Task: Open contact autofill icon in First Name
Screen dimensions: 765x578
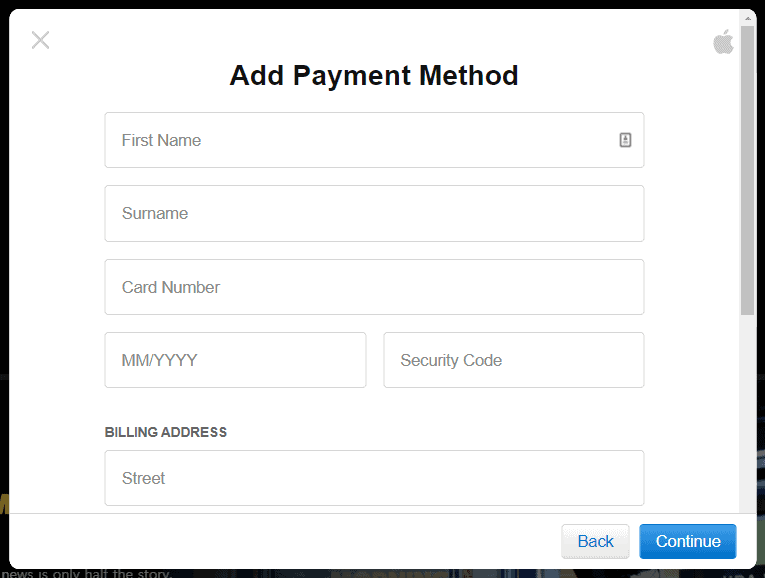Action: [x=625, y=140]
